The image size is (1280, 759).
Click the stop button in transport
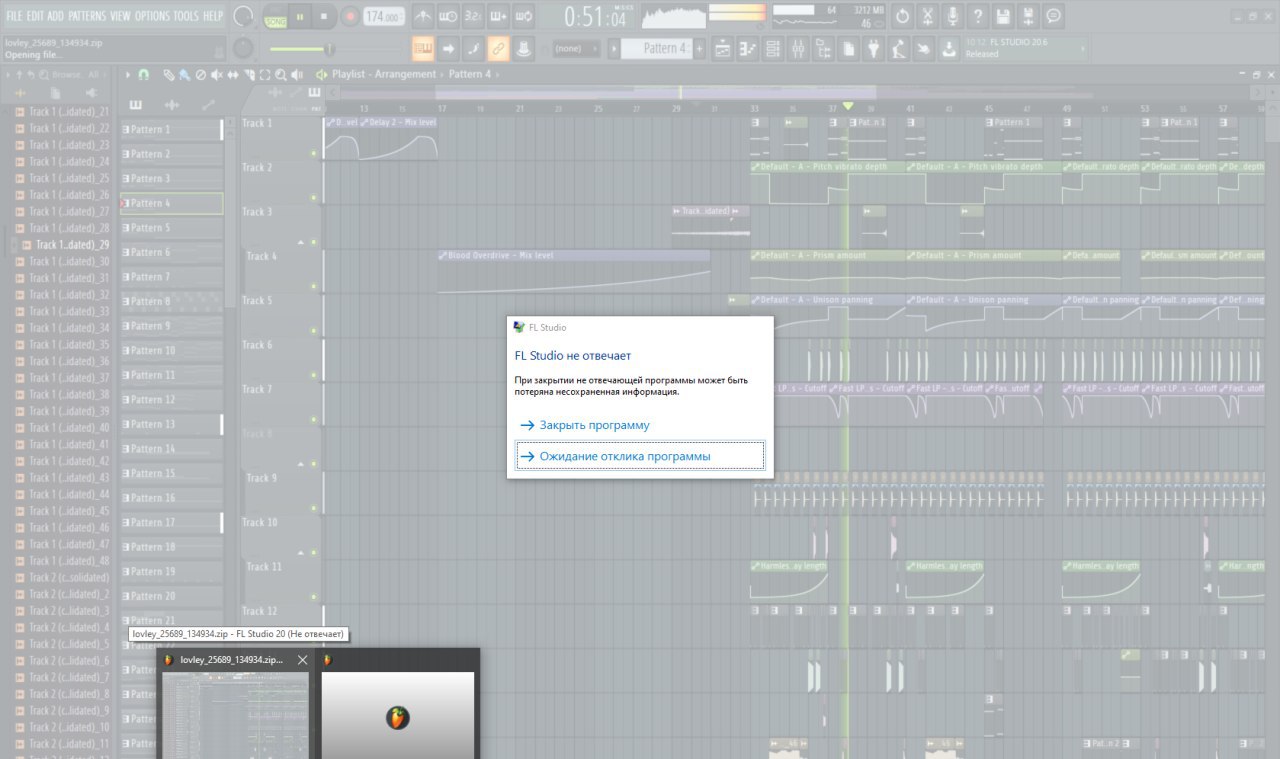pos(324,16)
